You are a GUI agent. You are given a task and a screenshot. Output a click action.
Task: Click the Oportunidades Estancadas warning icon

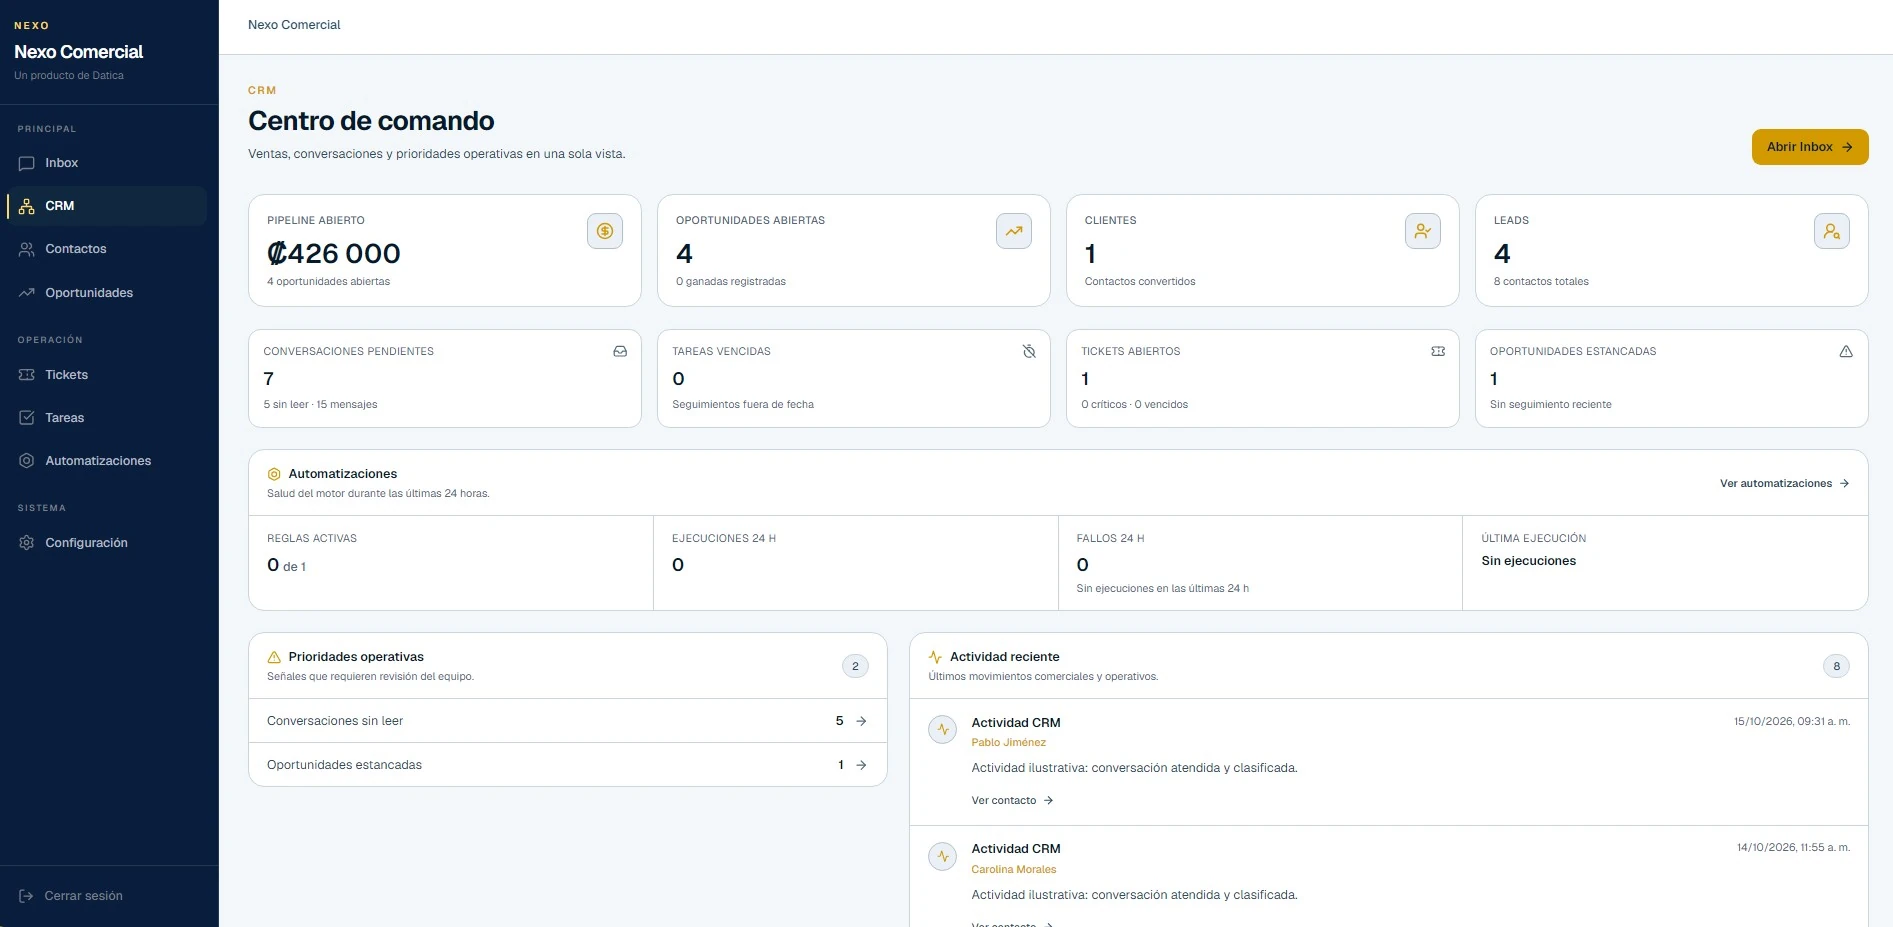[1846, 352]
